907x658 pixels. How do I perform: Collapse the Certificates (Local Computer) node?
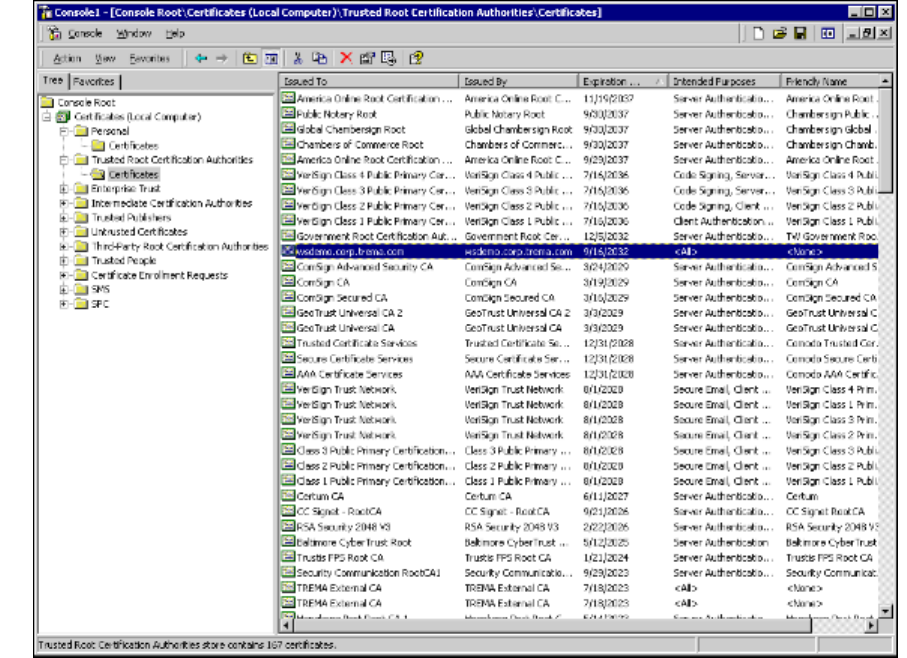(x=47, y=117)
